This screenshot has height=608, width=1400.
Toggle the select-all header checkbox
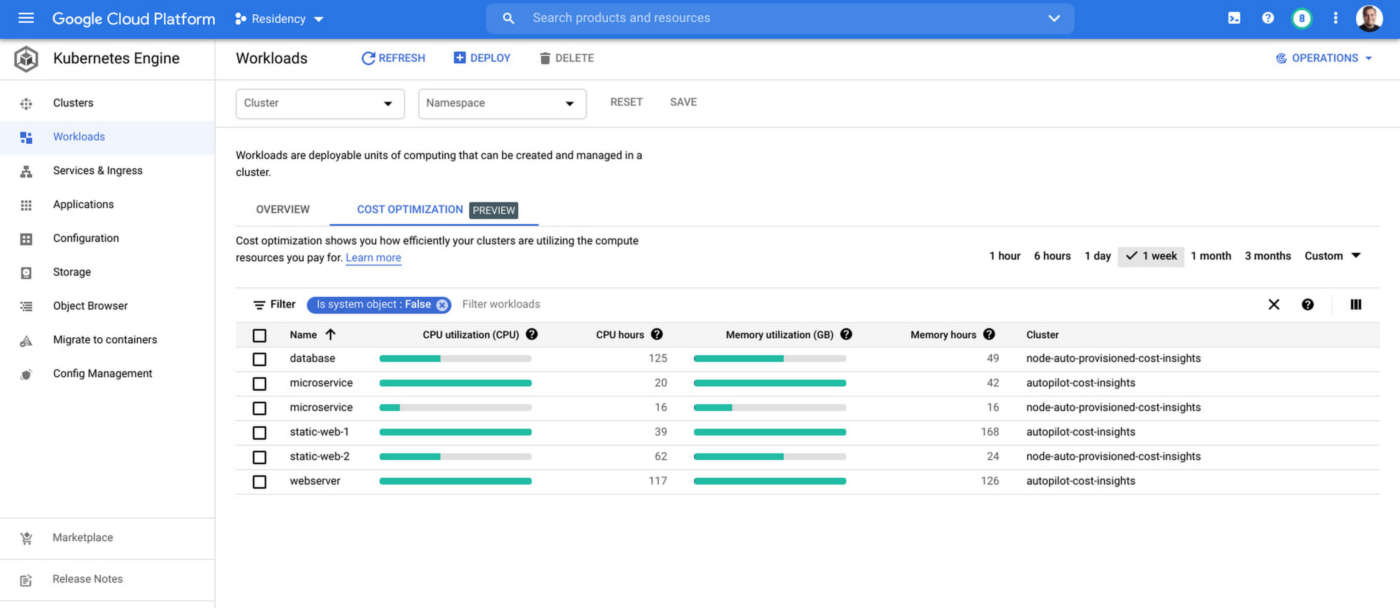(260, 336)
